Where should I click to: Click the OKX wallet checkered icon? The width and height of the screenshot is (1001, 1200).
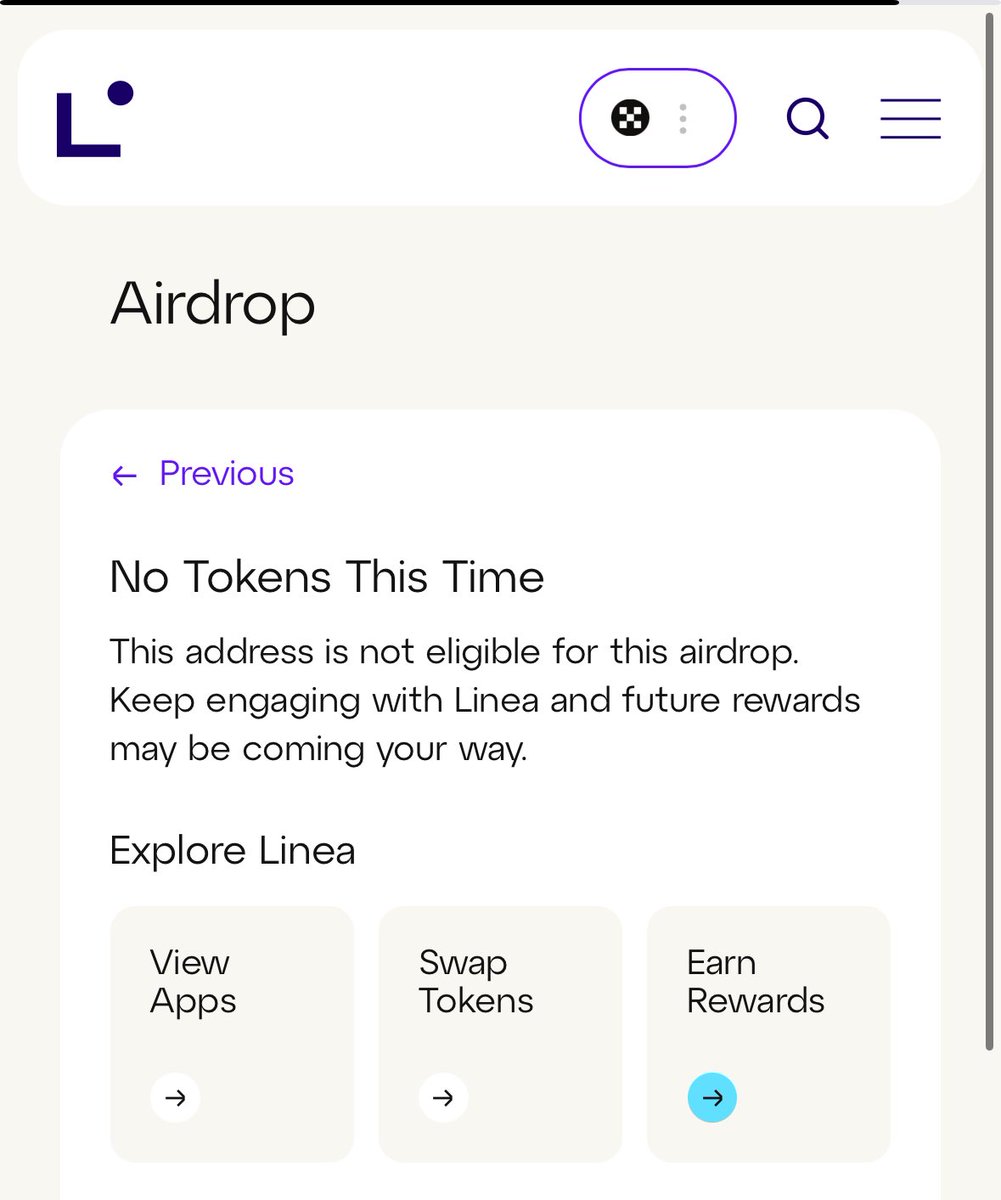pyautogui.click(x=630, y=118)
